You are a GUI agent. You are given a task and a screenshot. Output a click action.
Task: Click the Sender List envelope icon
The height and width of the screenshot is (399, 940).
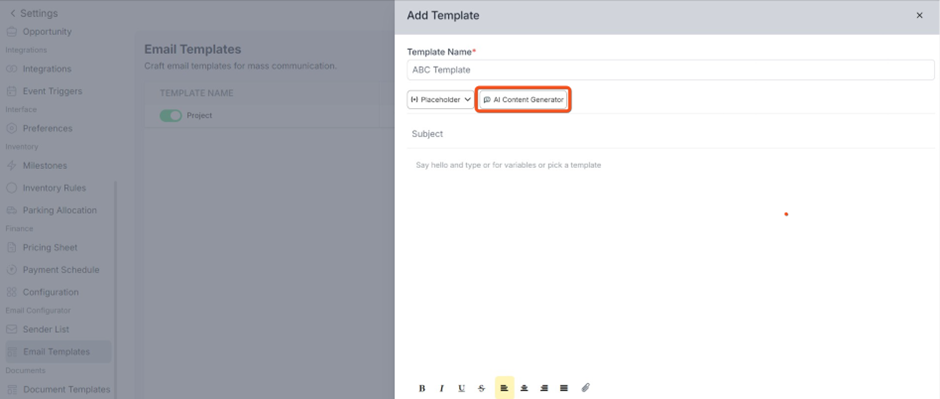click(x=11, y=330)
